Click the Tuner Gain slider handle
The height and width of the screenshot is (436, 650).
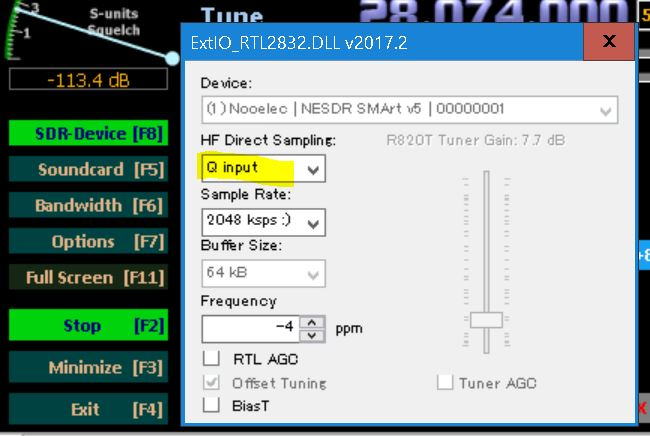click(486, 320)
